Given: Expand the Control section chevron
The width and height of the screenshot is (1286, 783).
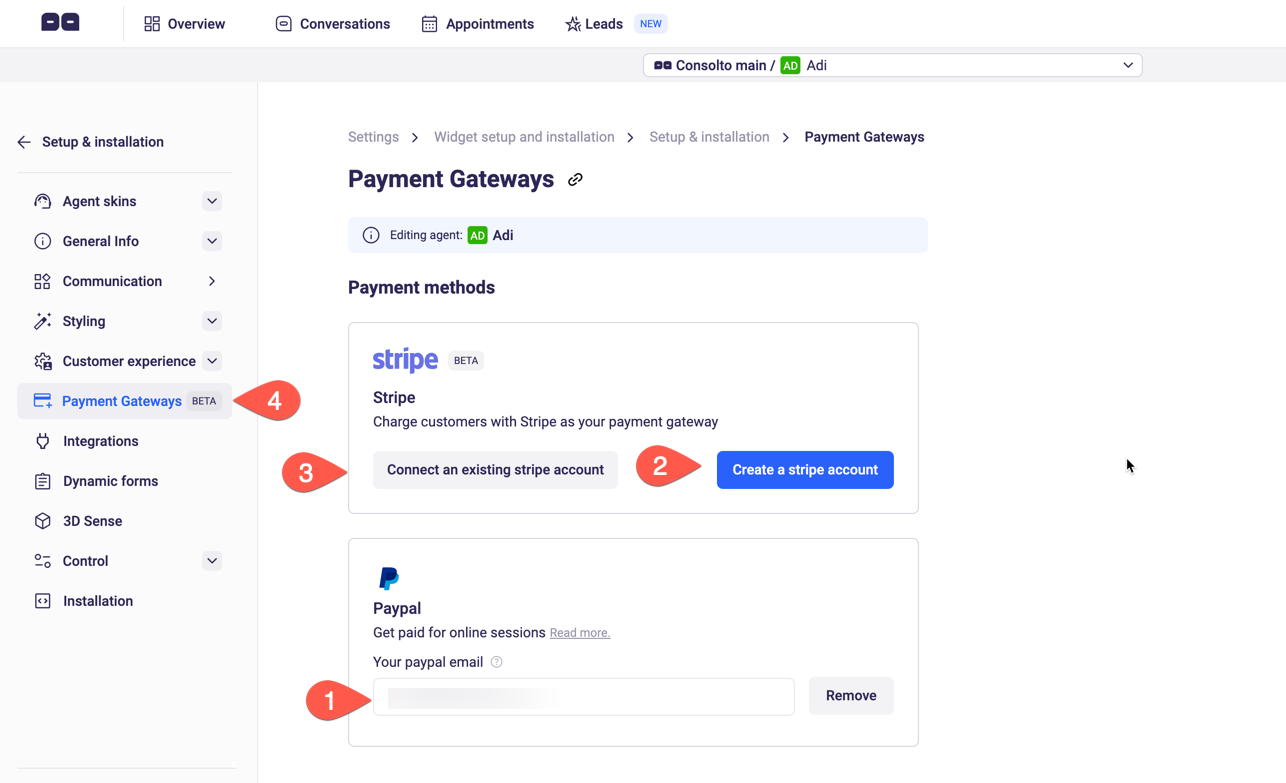Looking at the screenshot, I should tap(212, 561).
